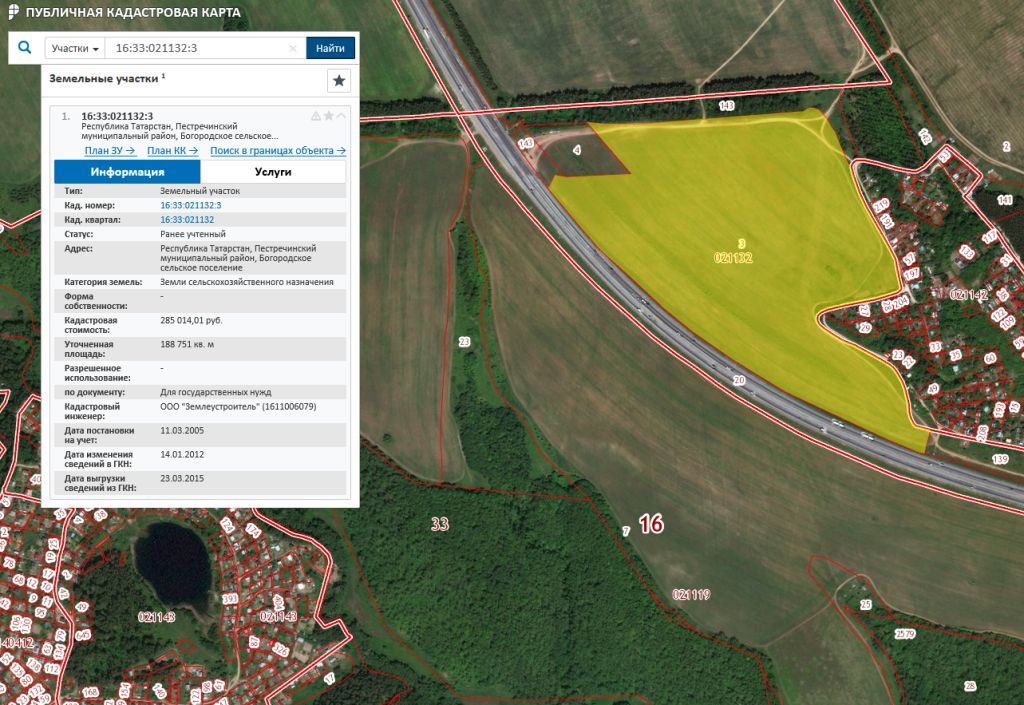The image size is (1024, 705).
Task: Clear the search field with X
Action: coord(293,48)
